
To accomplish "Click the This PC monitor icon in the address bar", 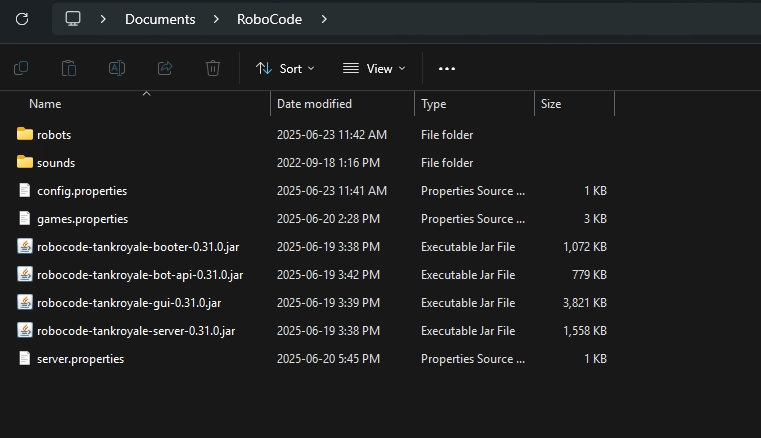I will click(73, 19).
